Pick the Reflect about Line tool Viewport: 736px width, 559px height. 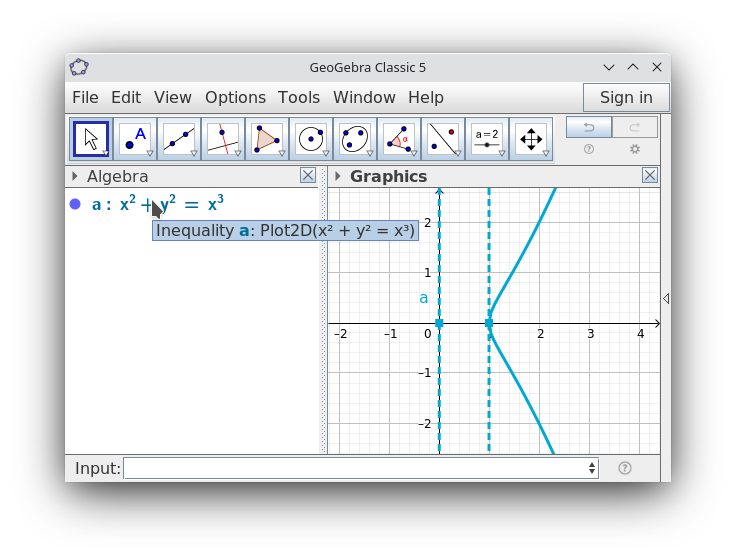443,139
